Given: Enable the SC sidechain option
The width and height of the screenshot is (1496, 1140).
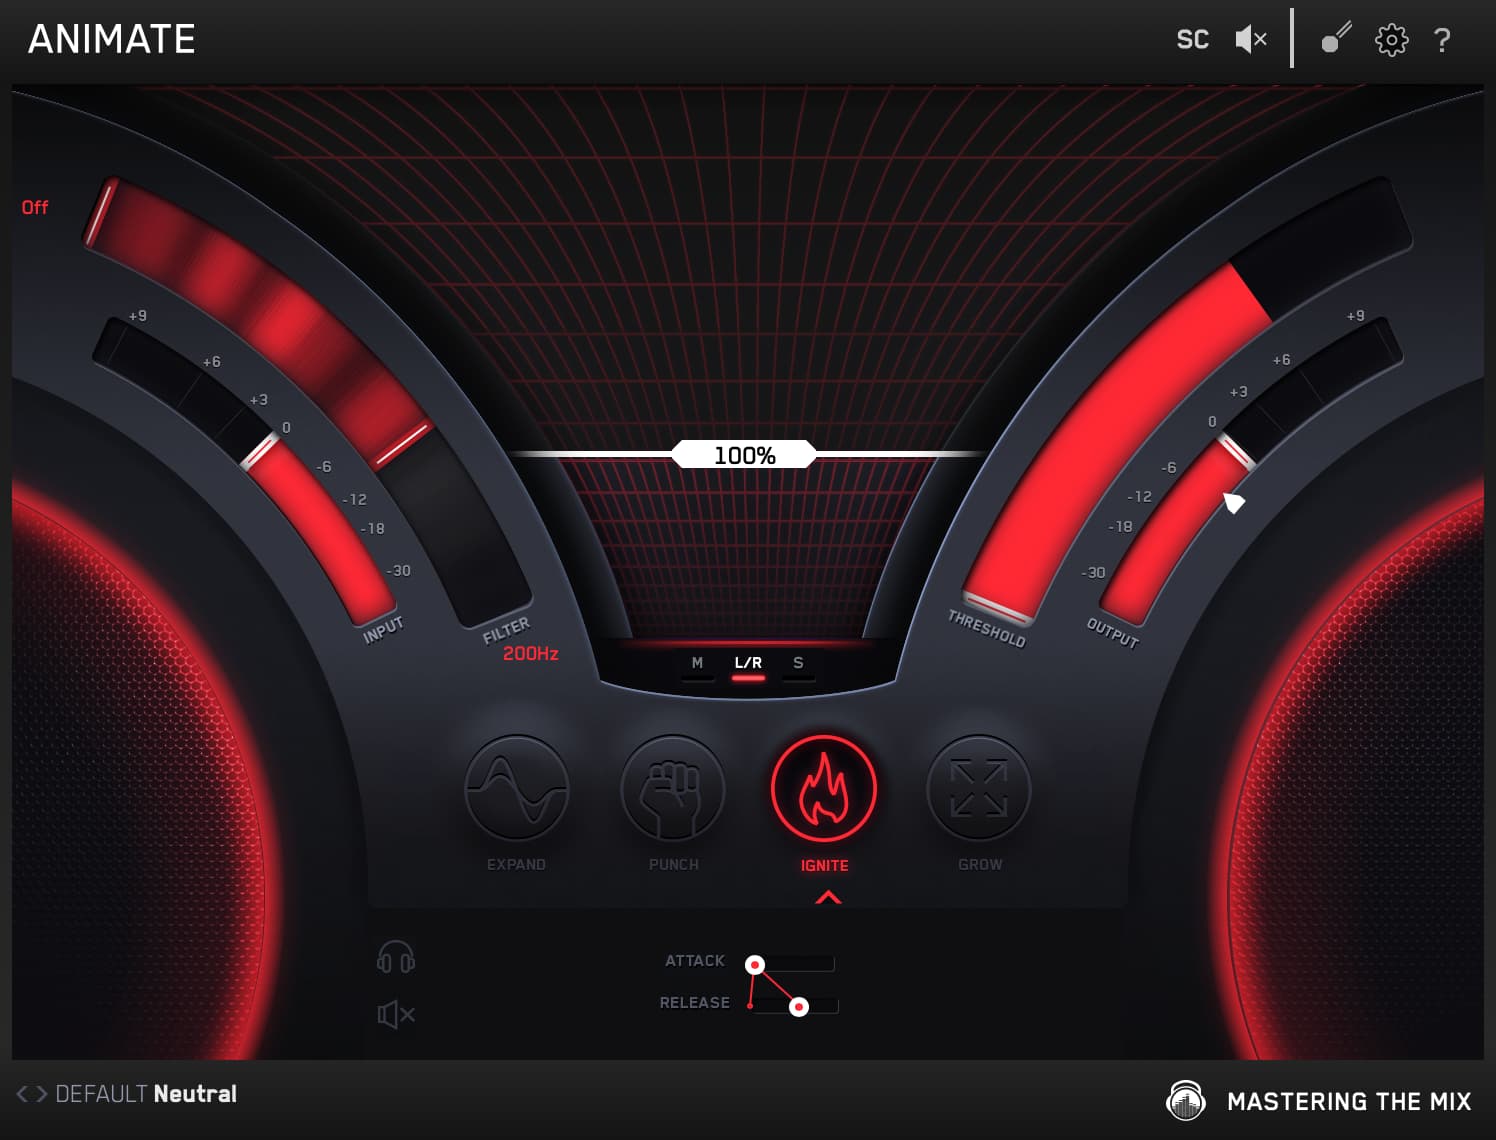Looking at the screenshot, I should pos(1192,40).
